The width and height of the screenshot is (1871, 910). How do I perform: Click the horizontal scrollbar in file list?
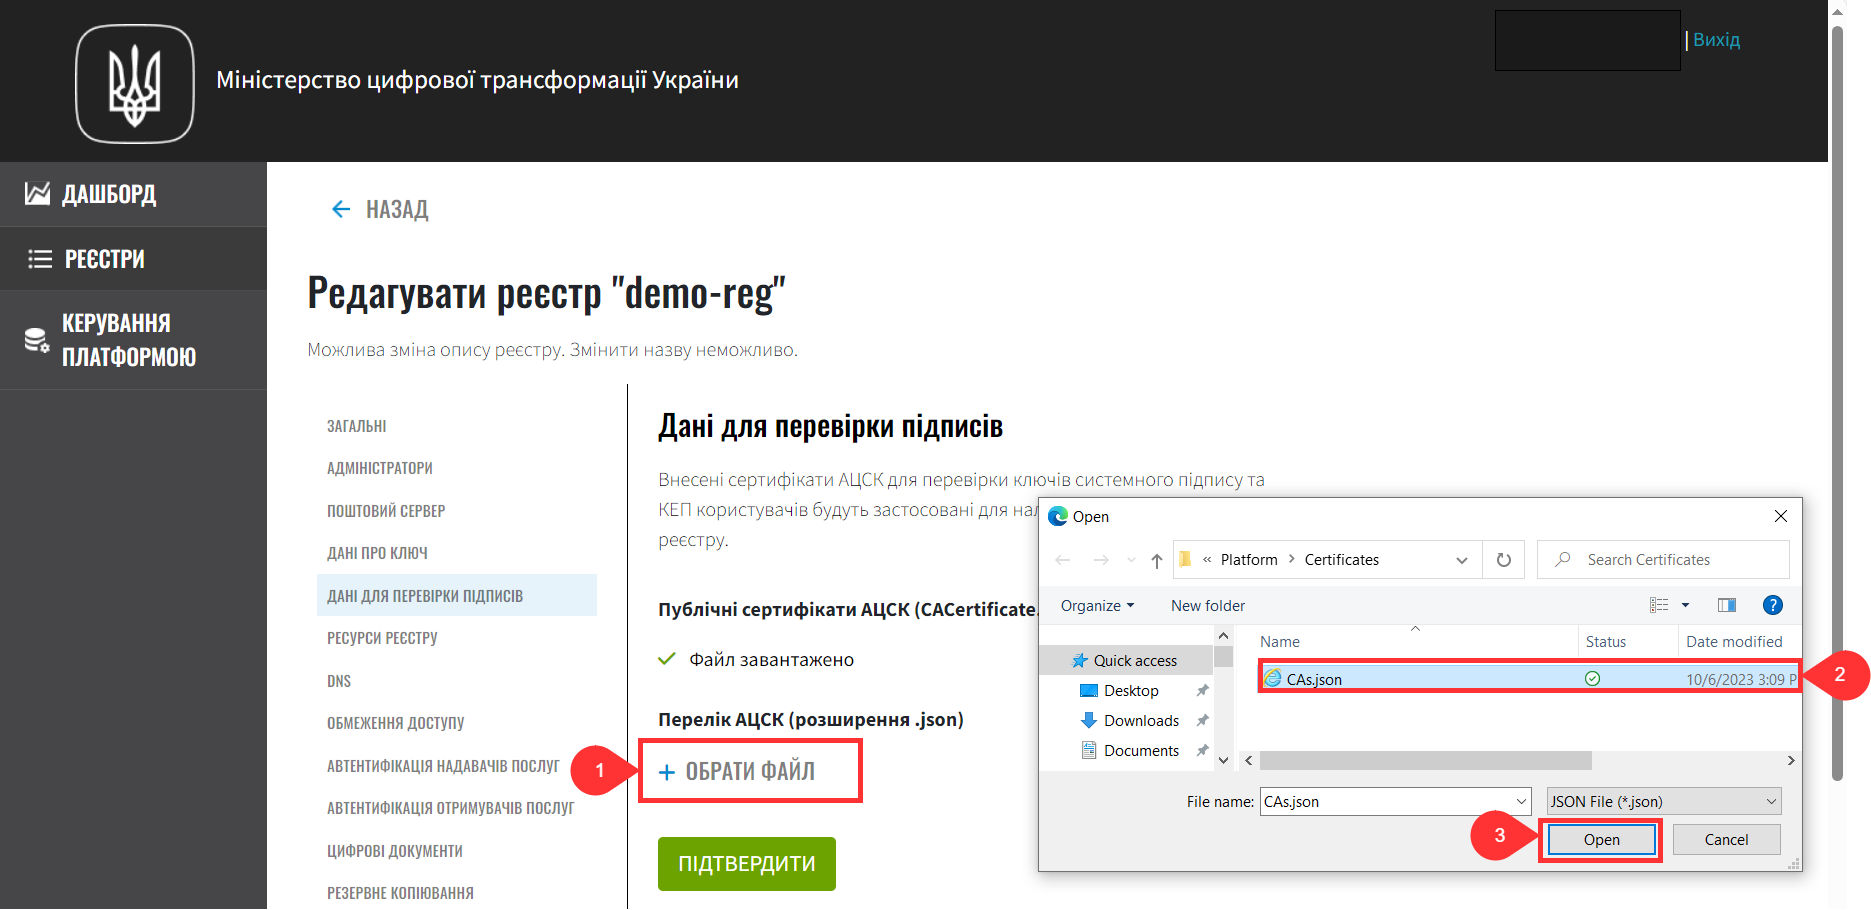(x=1425, y=761)
